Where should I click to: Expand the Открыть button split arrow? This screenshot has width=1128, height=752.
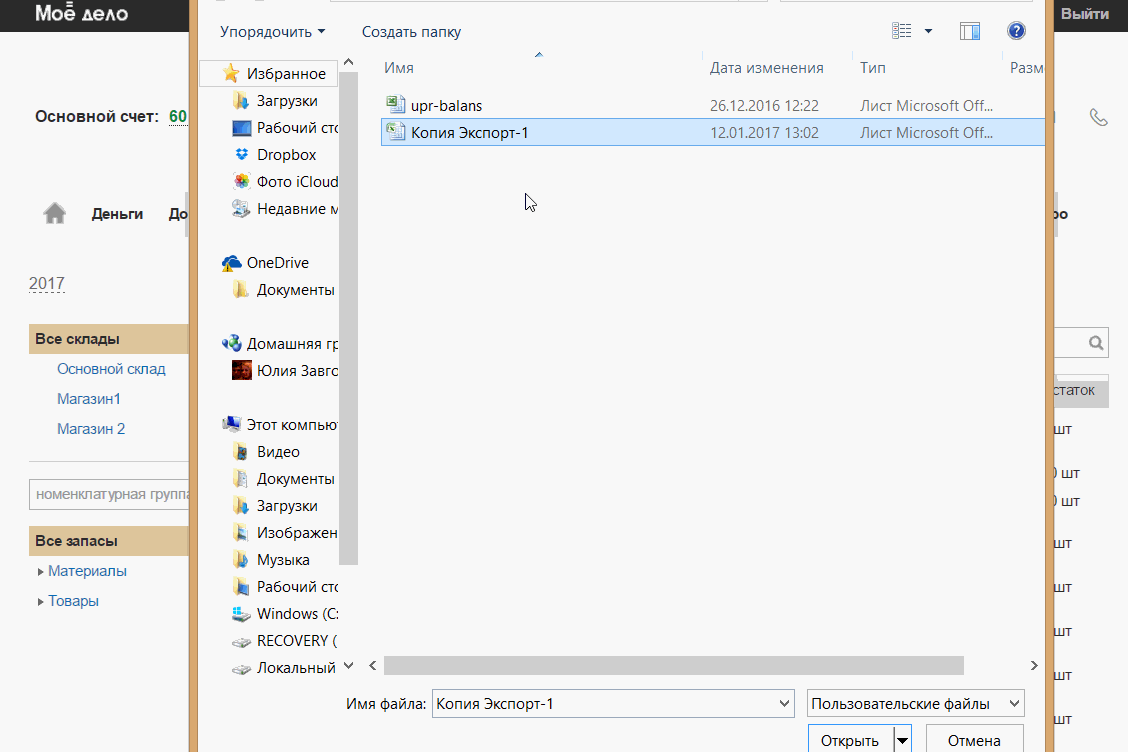click(x=902, y=740)
